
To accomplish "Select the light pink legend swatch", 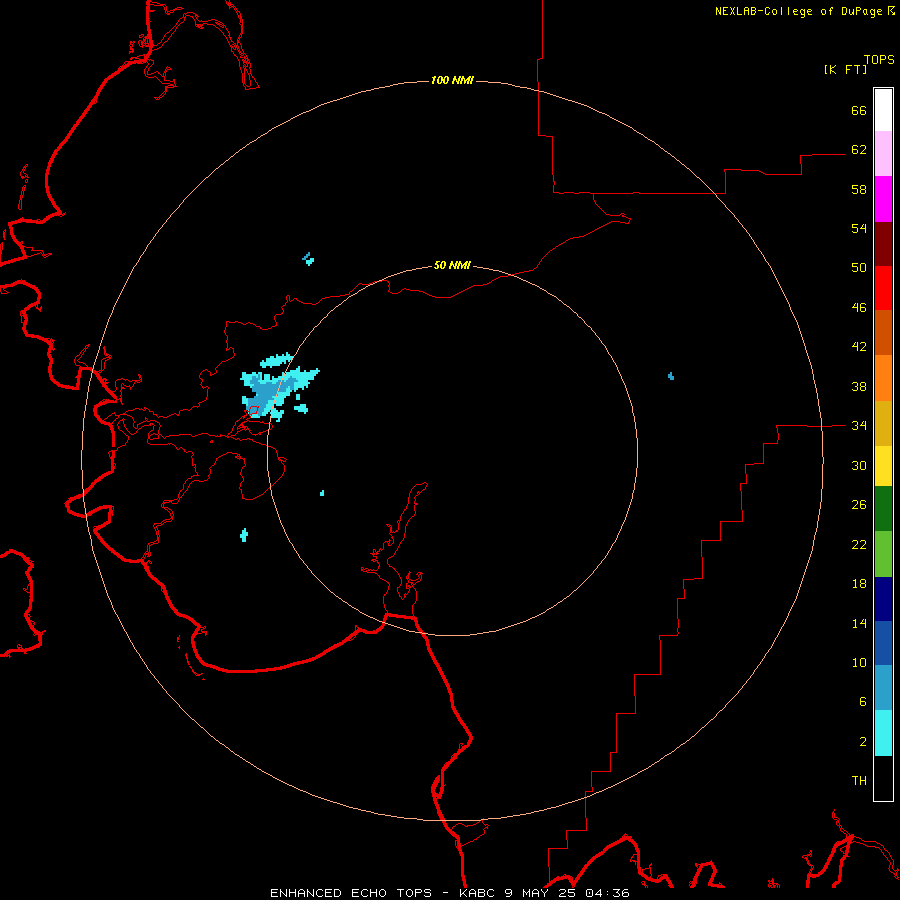I will click(x=883, y=154).
